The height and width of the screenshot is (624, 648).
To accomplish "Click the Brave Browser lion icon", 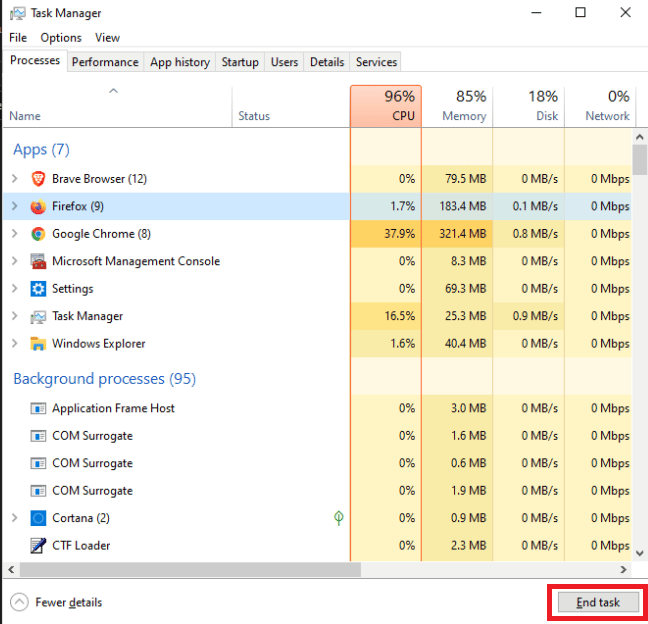I will tap(38, 179).
